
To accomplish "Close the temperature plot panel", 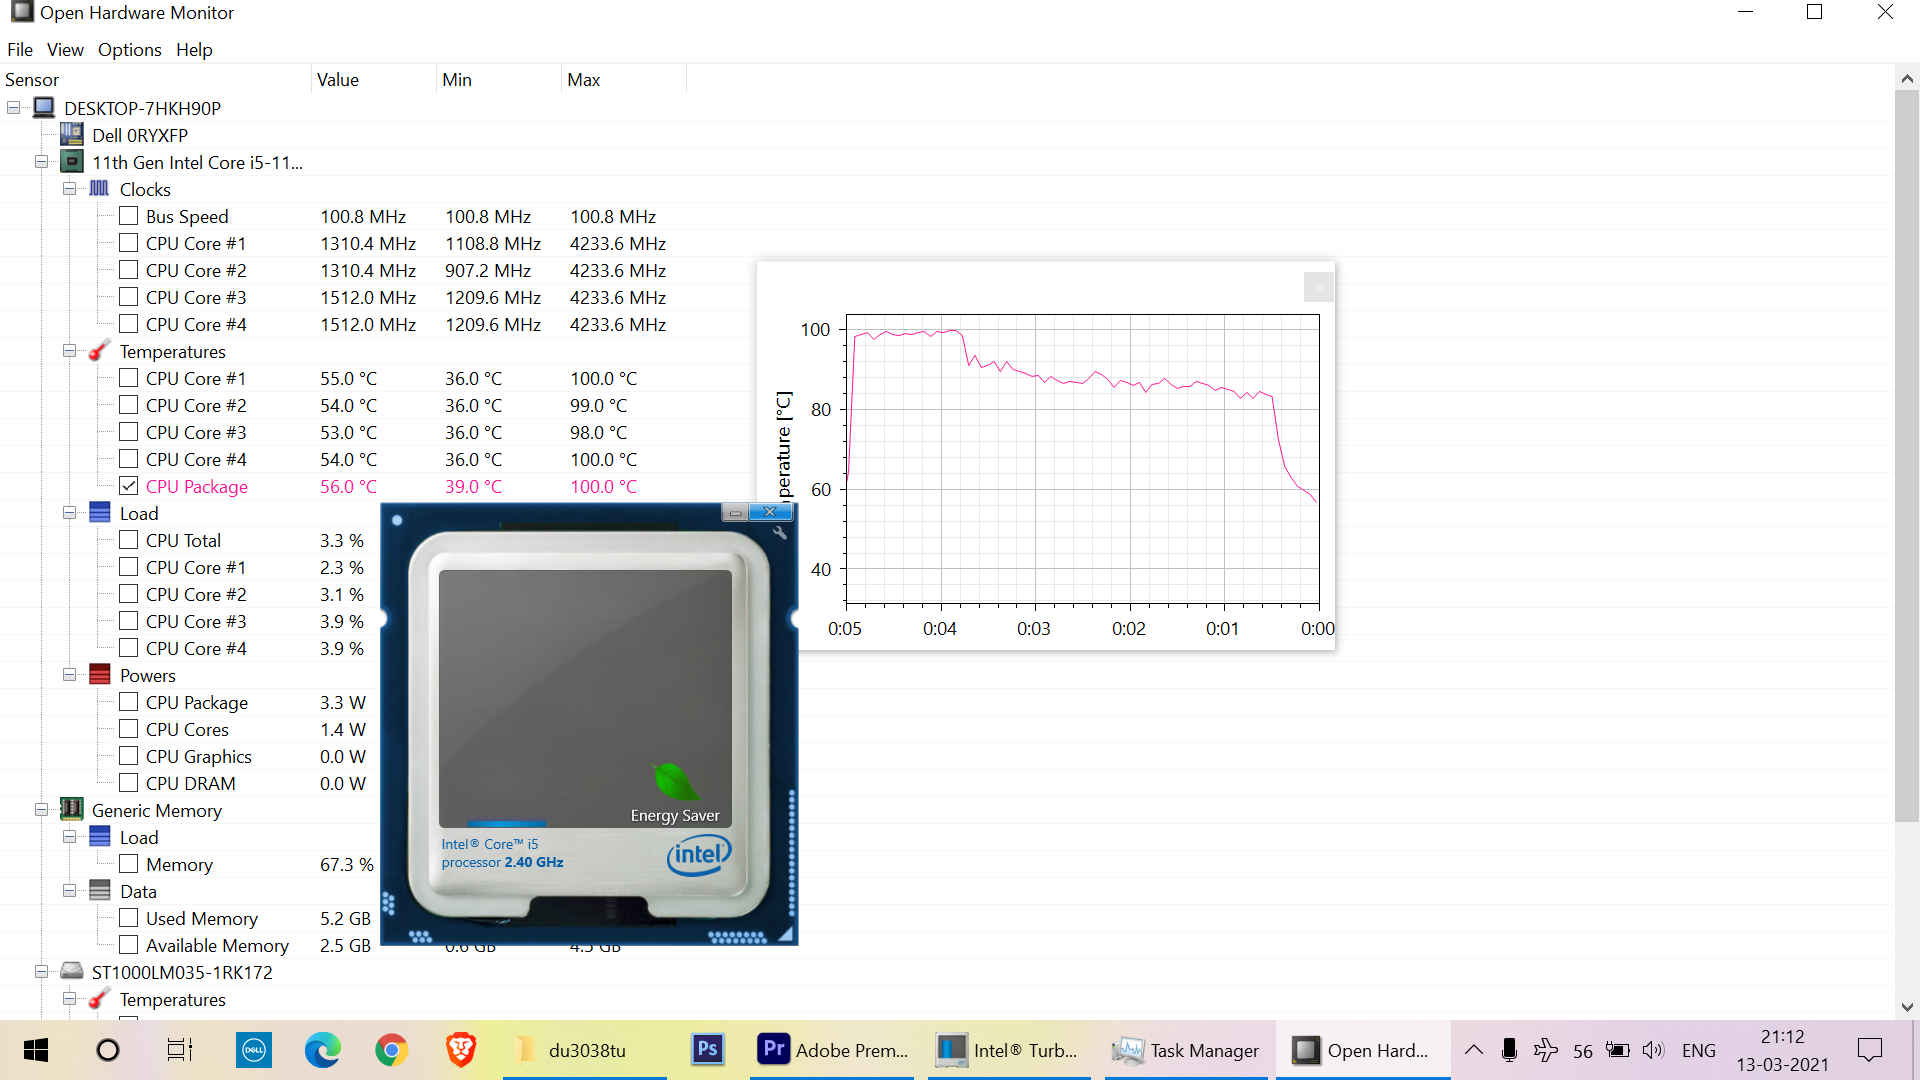I will click(x=1319, y=288).
